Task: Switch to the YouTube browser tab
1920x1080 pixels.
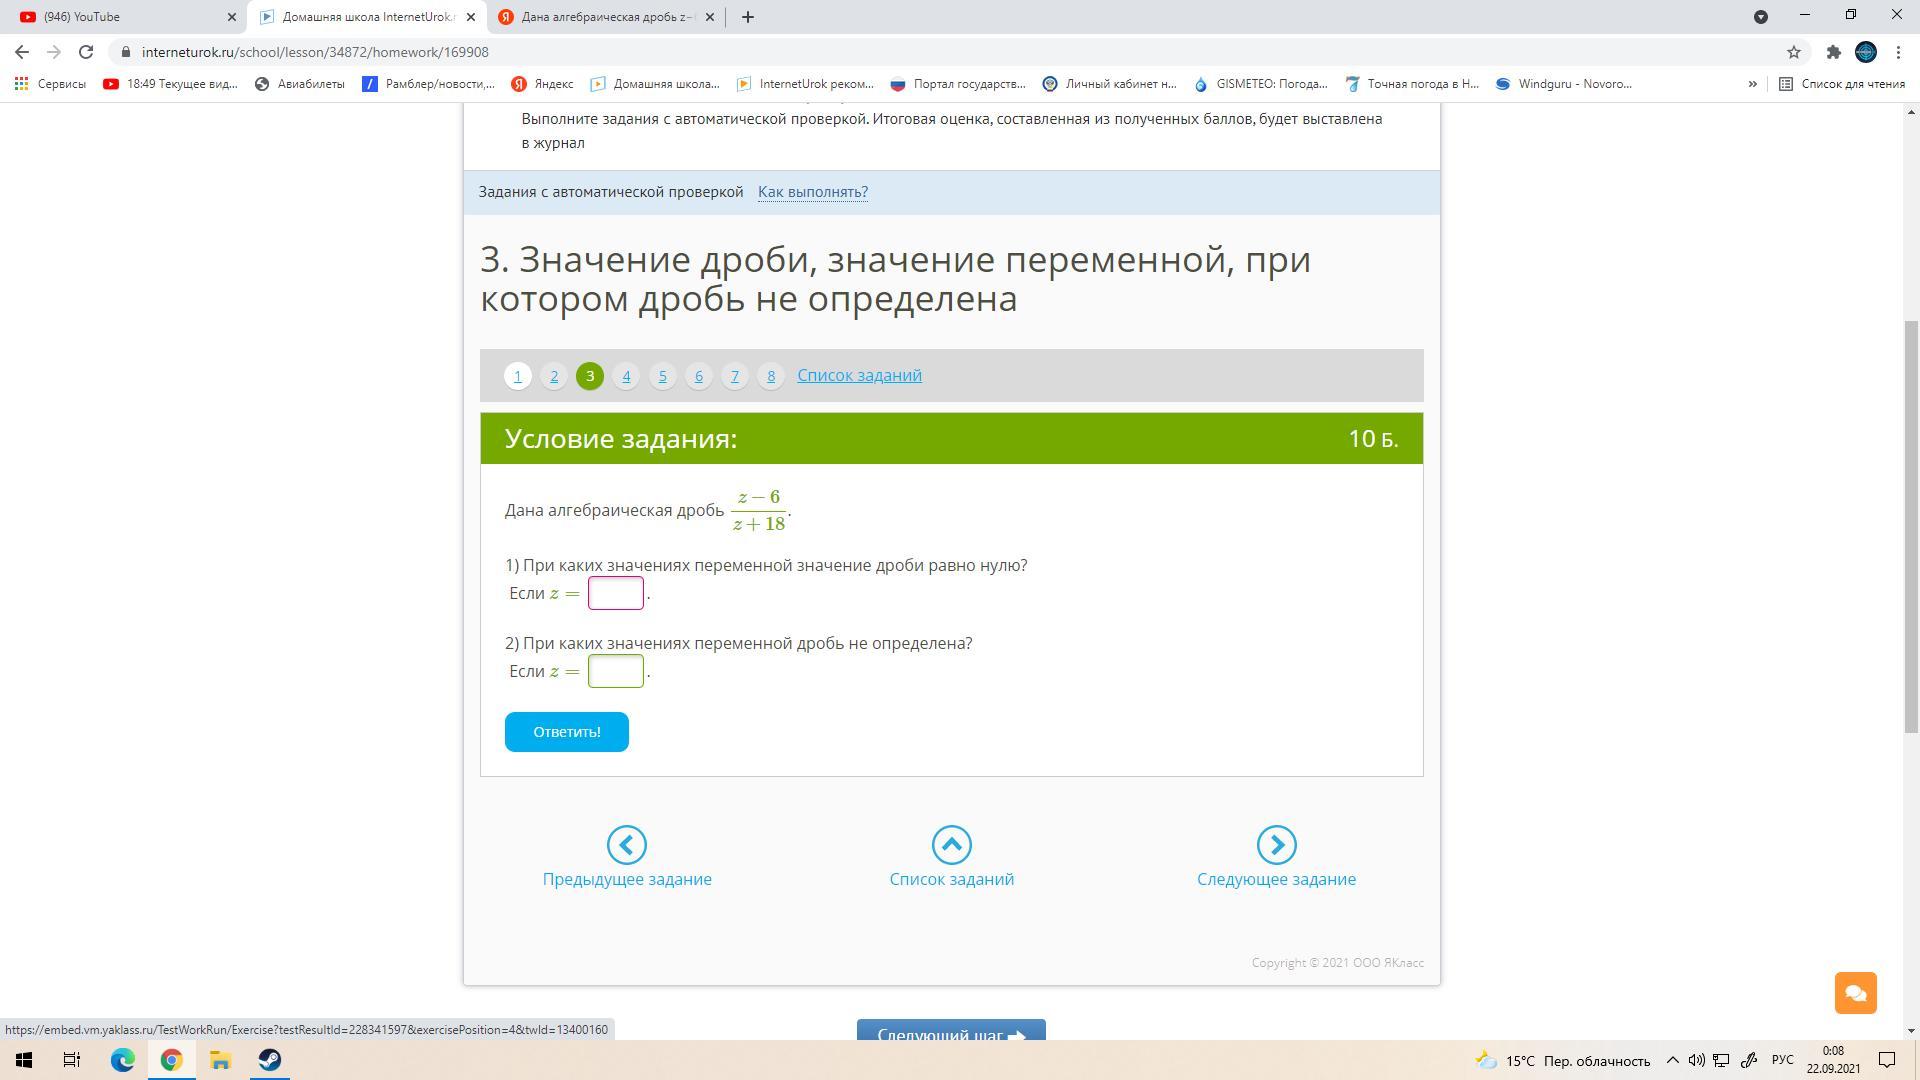Action: (x=120, y=17)
